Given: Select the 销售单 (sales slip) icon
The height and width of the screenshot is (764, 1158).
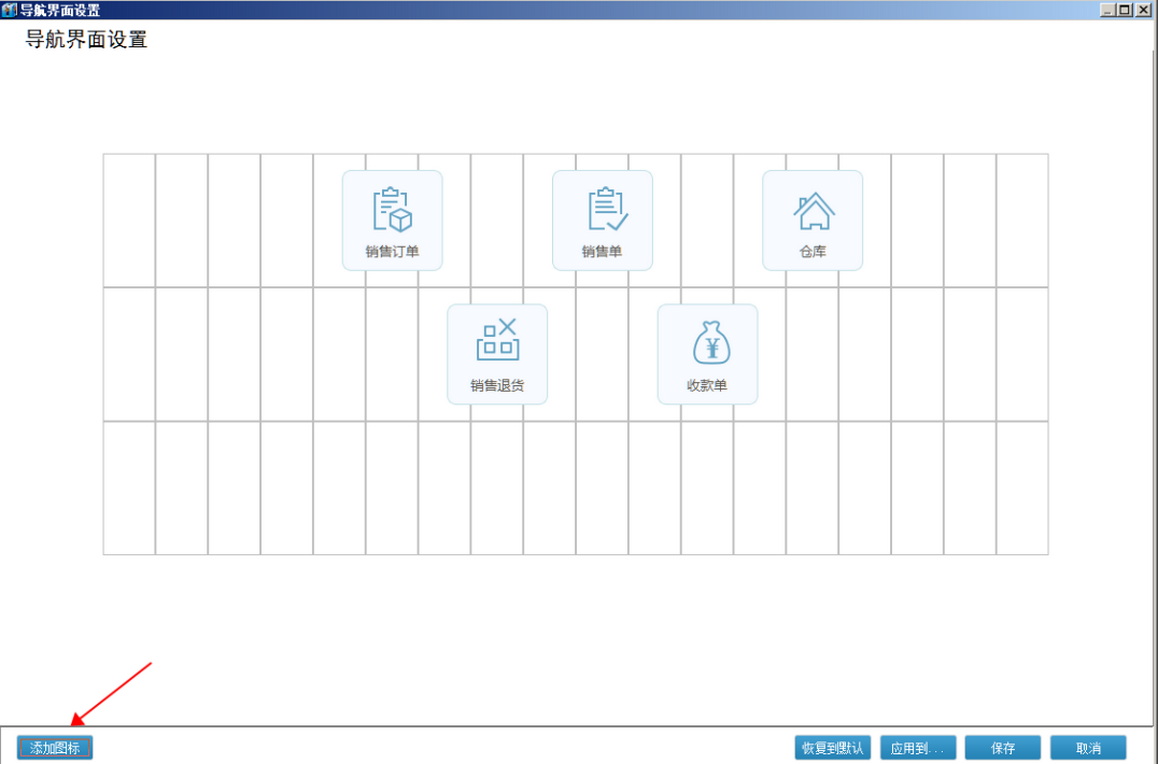Looking at the screenshot, I should click(x=602, y=220).
